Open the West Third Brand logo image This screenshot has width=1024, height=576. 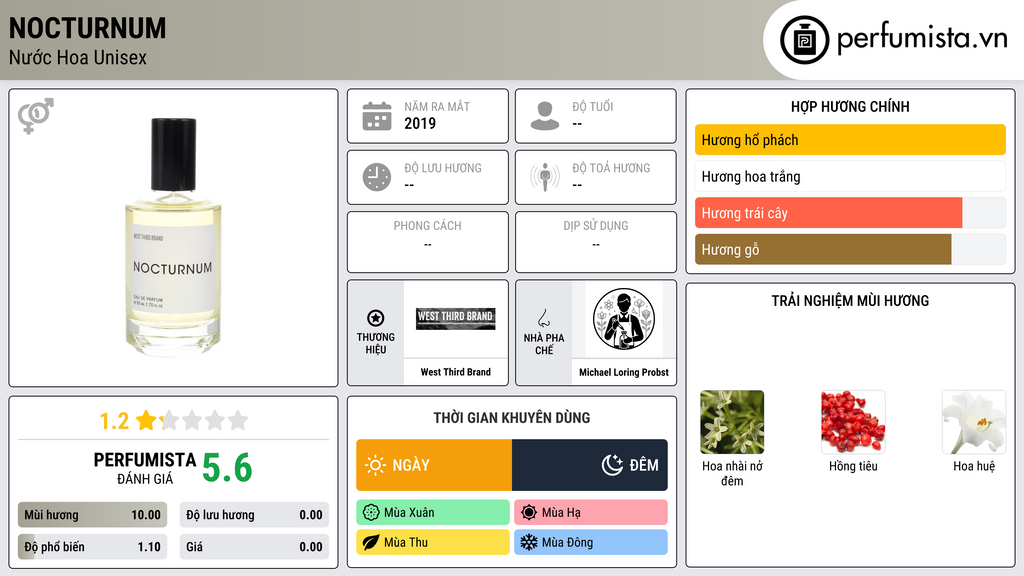(x=456, y=319)
